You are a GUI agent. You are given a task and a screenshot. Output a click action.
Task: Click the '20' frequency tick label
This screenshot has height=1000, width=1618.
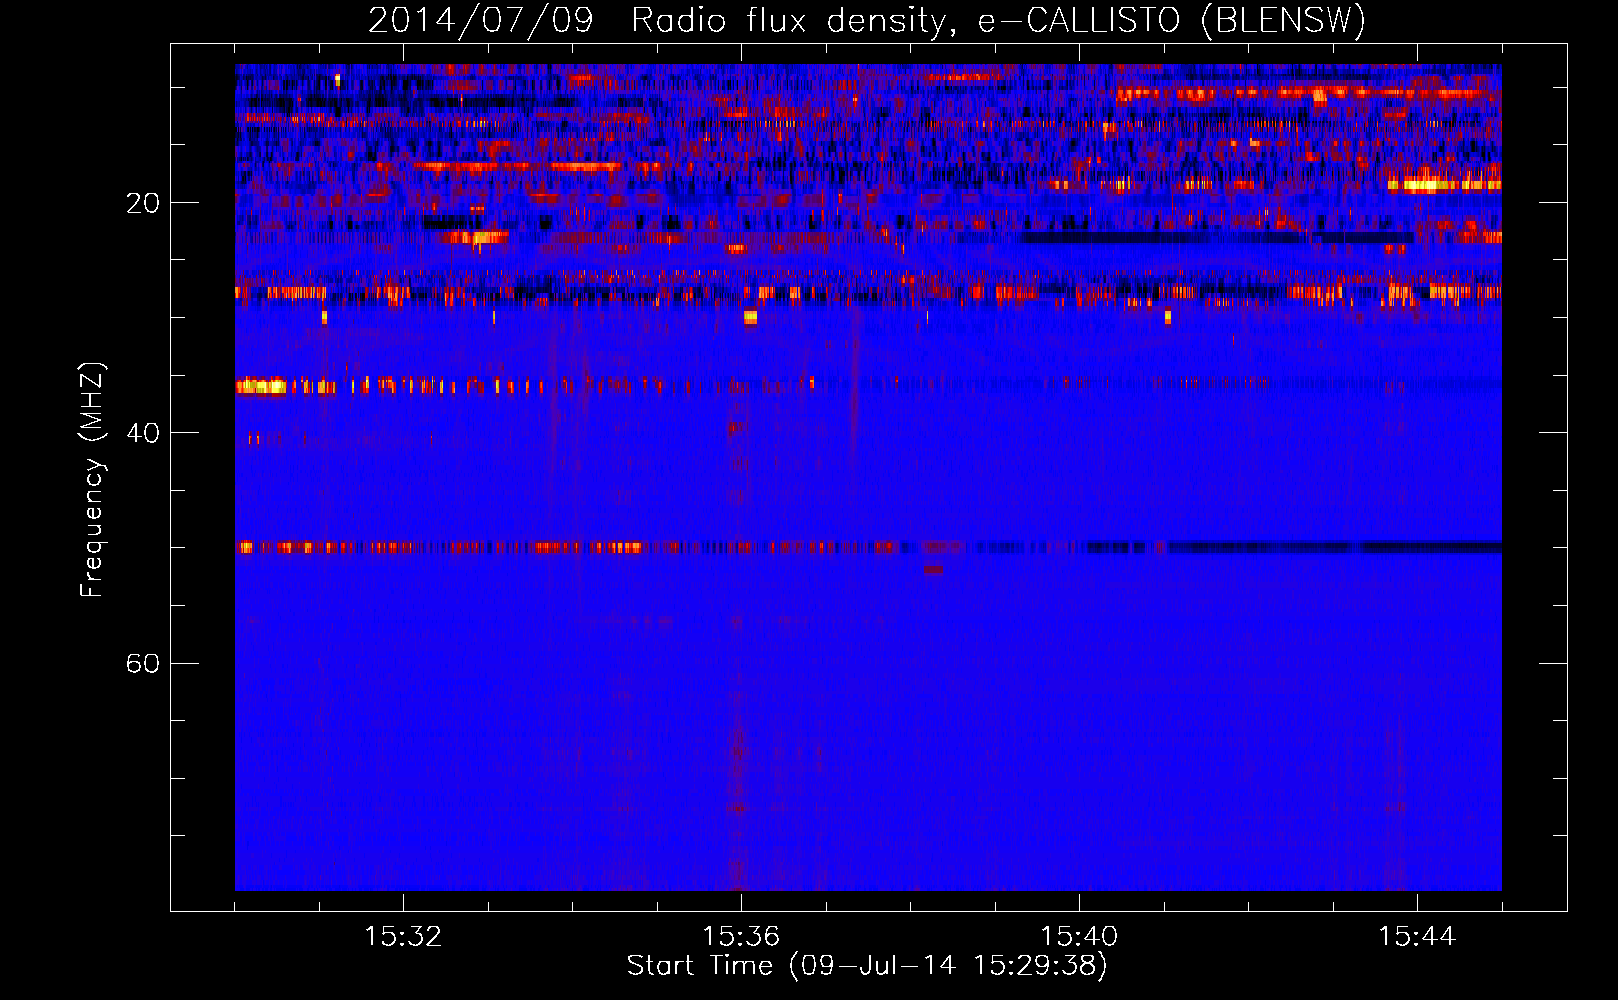click(x=142, y=203)
